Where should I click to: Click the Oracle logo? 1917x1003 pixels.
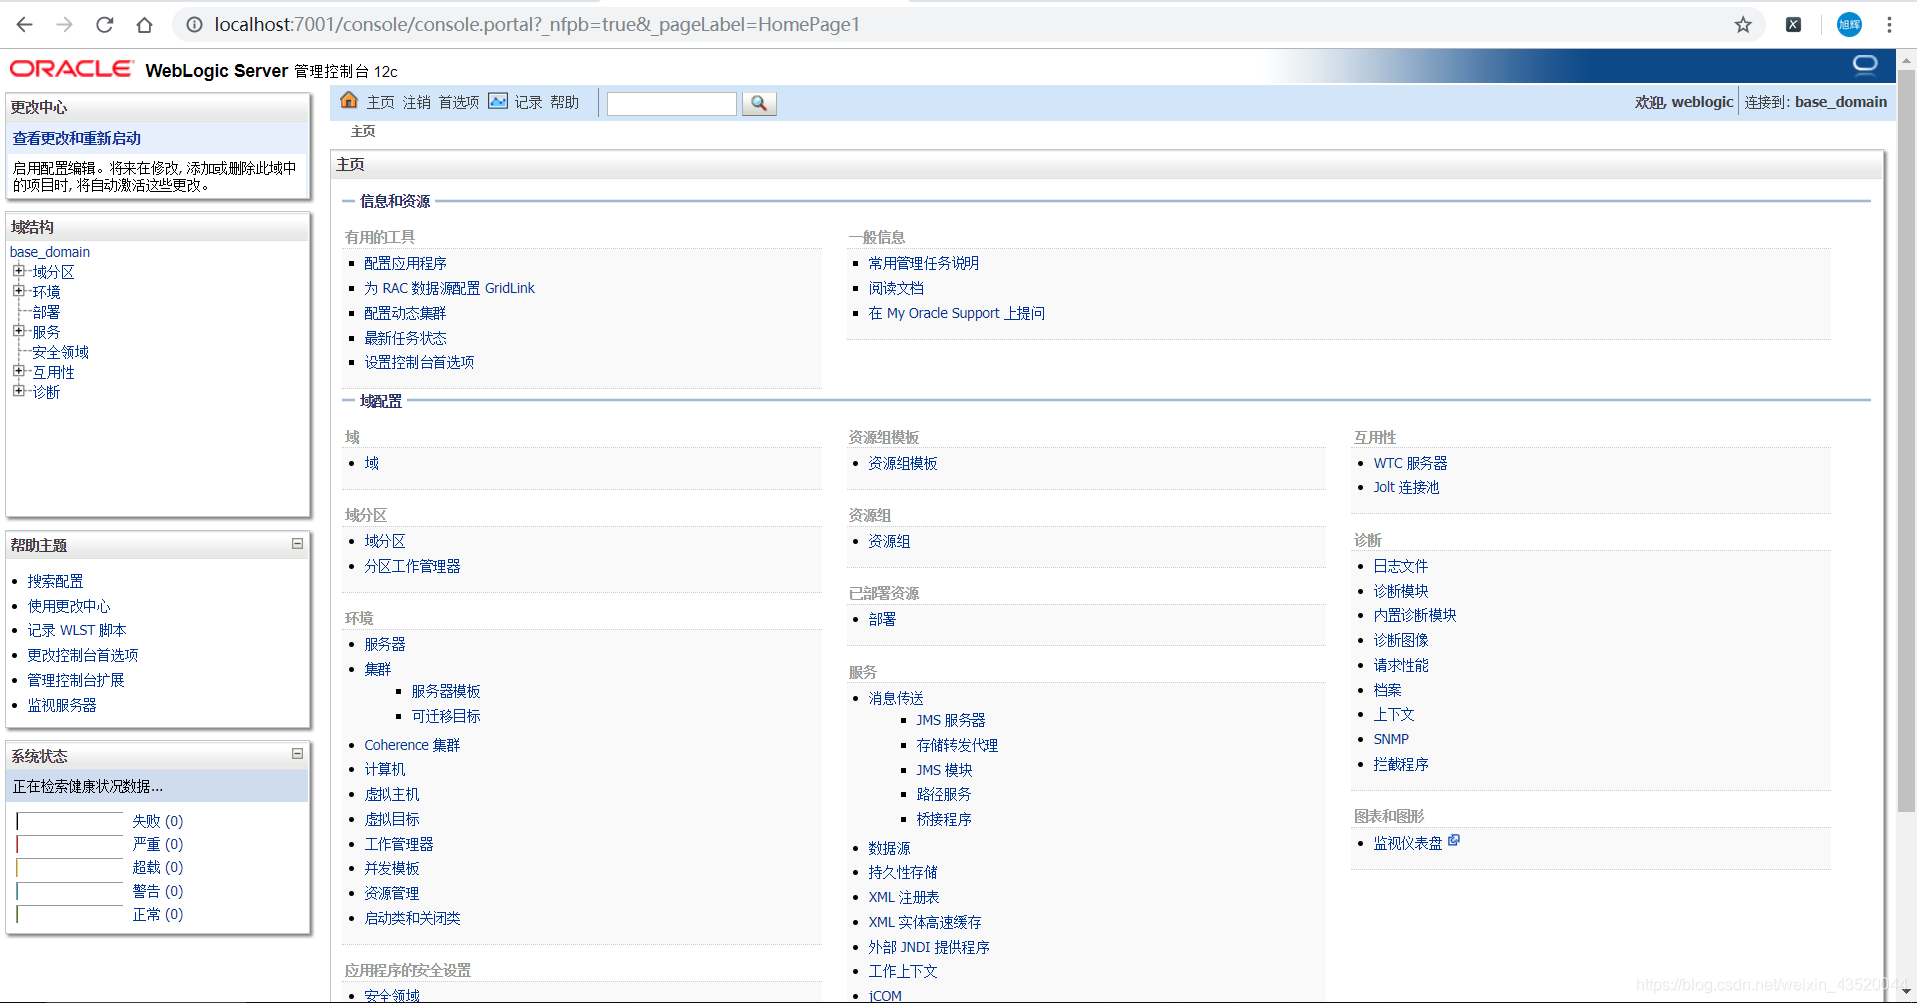(x=71, y=69)
